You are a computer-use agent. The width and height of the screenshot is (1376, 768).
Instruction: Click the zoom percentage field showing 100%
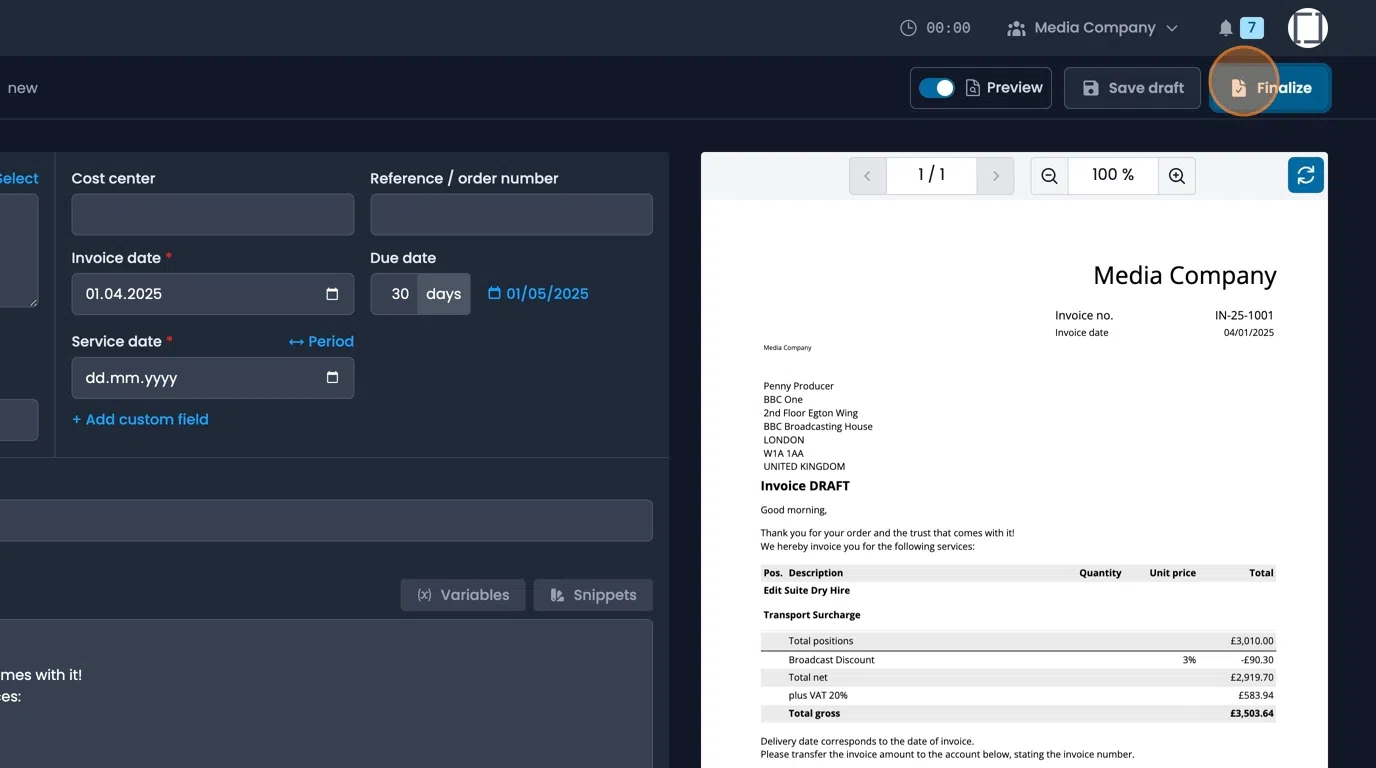pyautogui.click(x=1112, y=175)
